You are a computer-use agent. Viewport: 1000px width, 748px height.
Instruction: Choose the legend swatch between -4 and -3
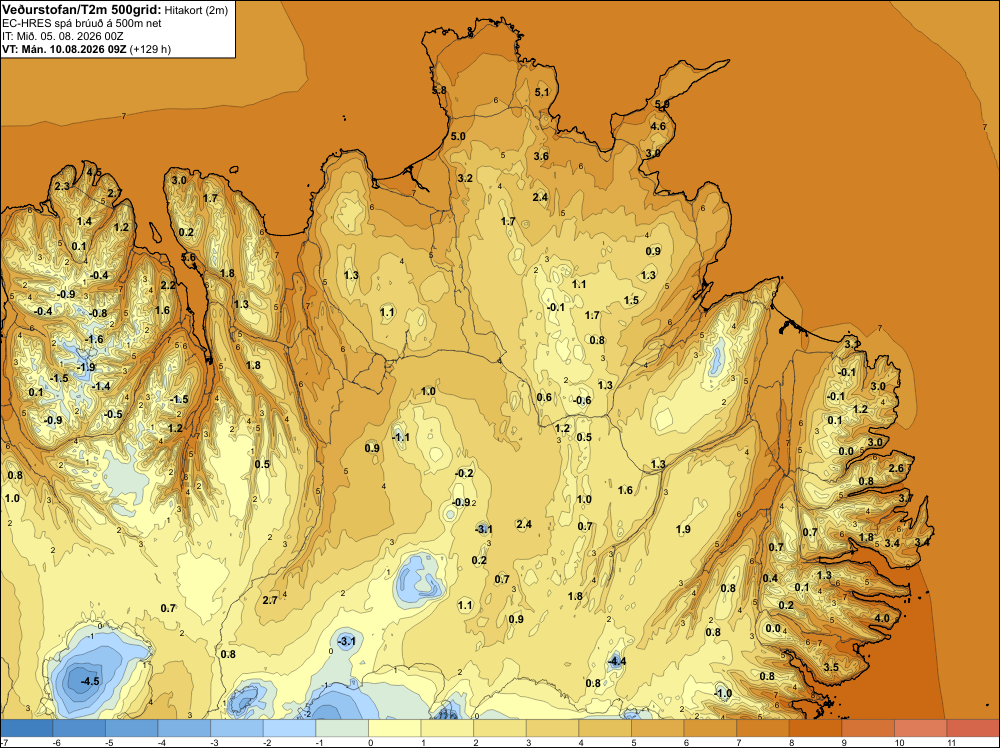[184, 728]
